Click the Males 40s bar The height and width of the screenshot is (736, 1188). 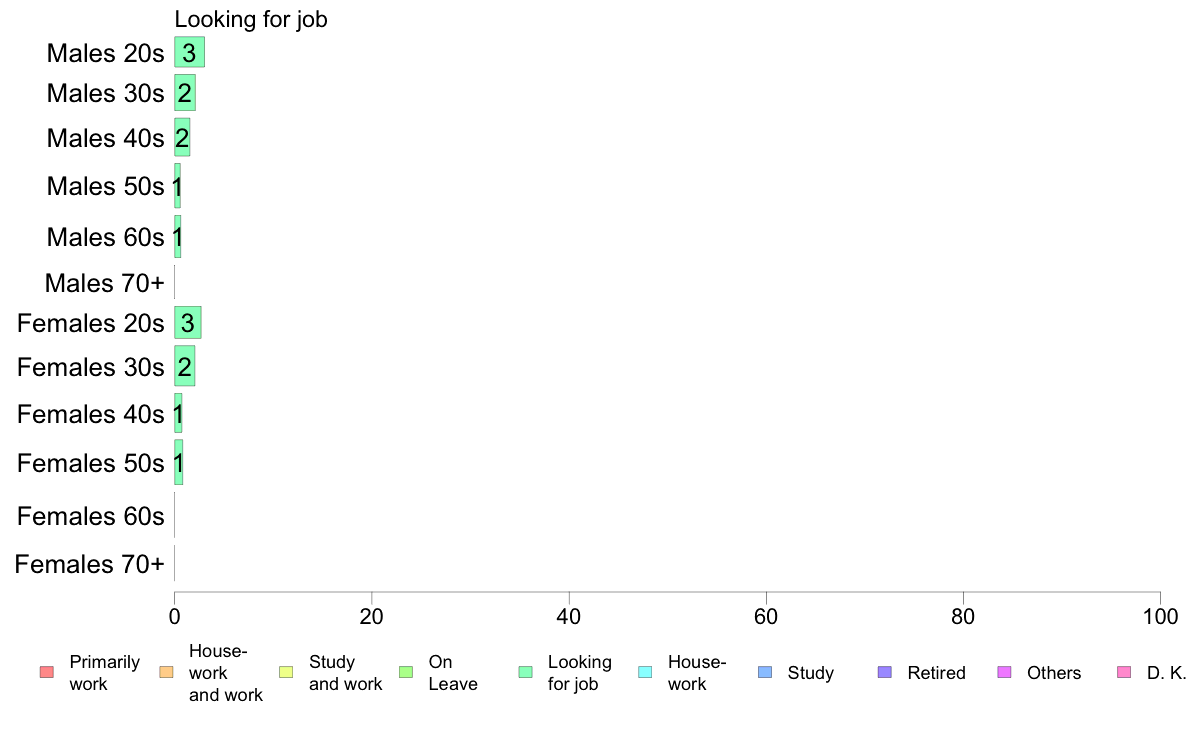pos(182,137)
